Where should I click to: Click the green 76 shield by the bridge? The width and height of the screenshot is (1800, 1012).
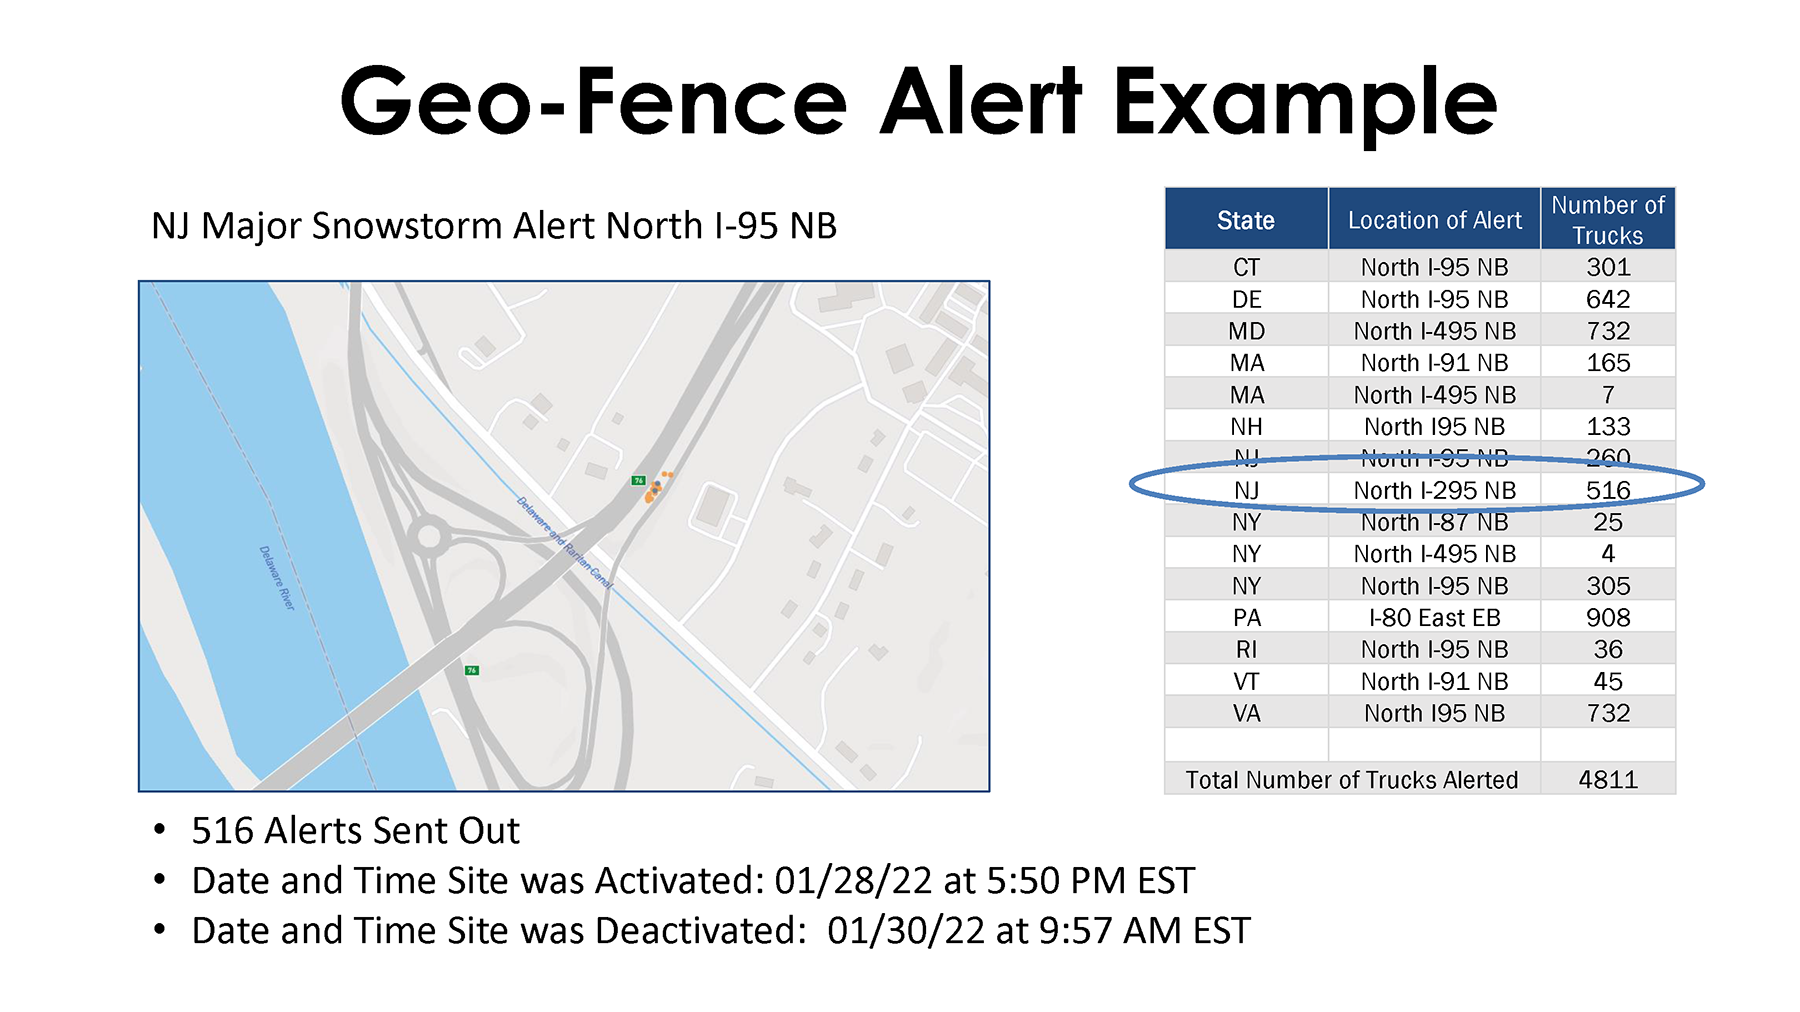[472, 670]
